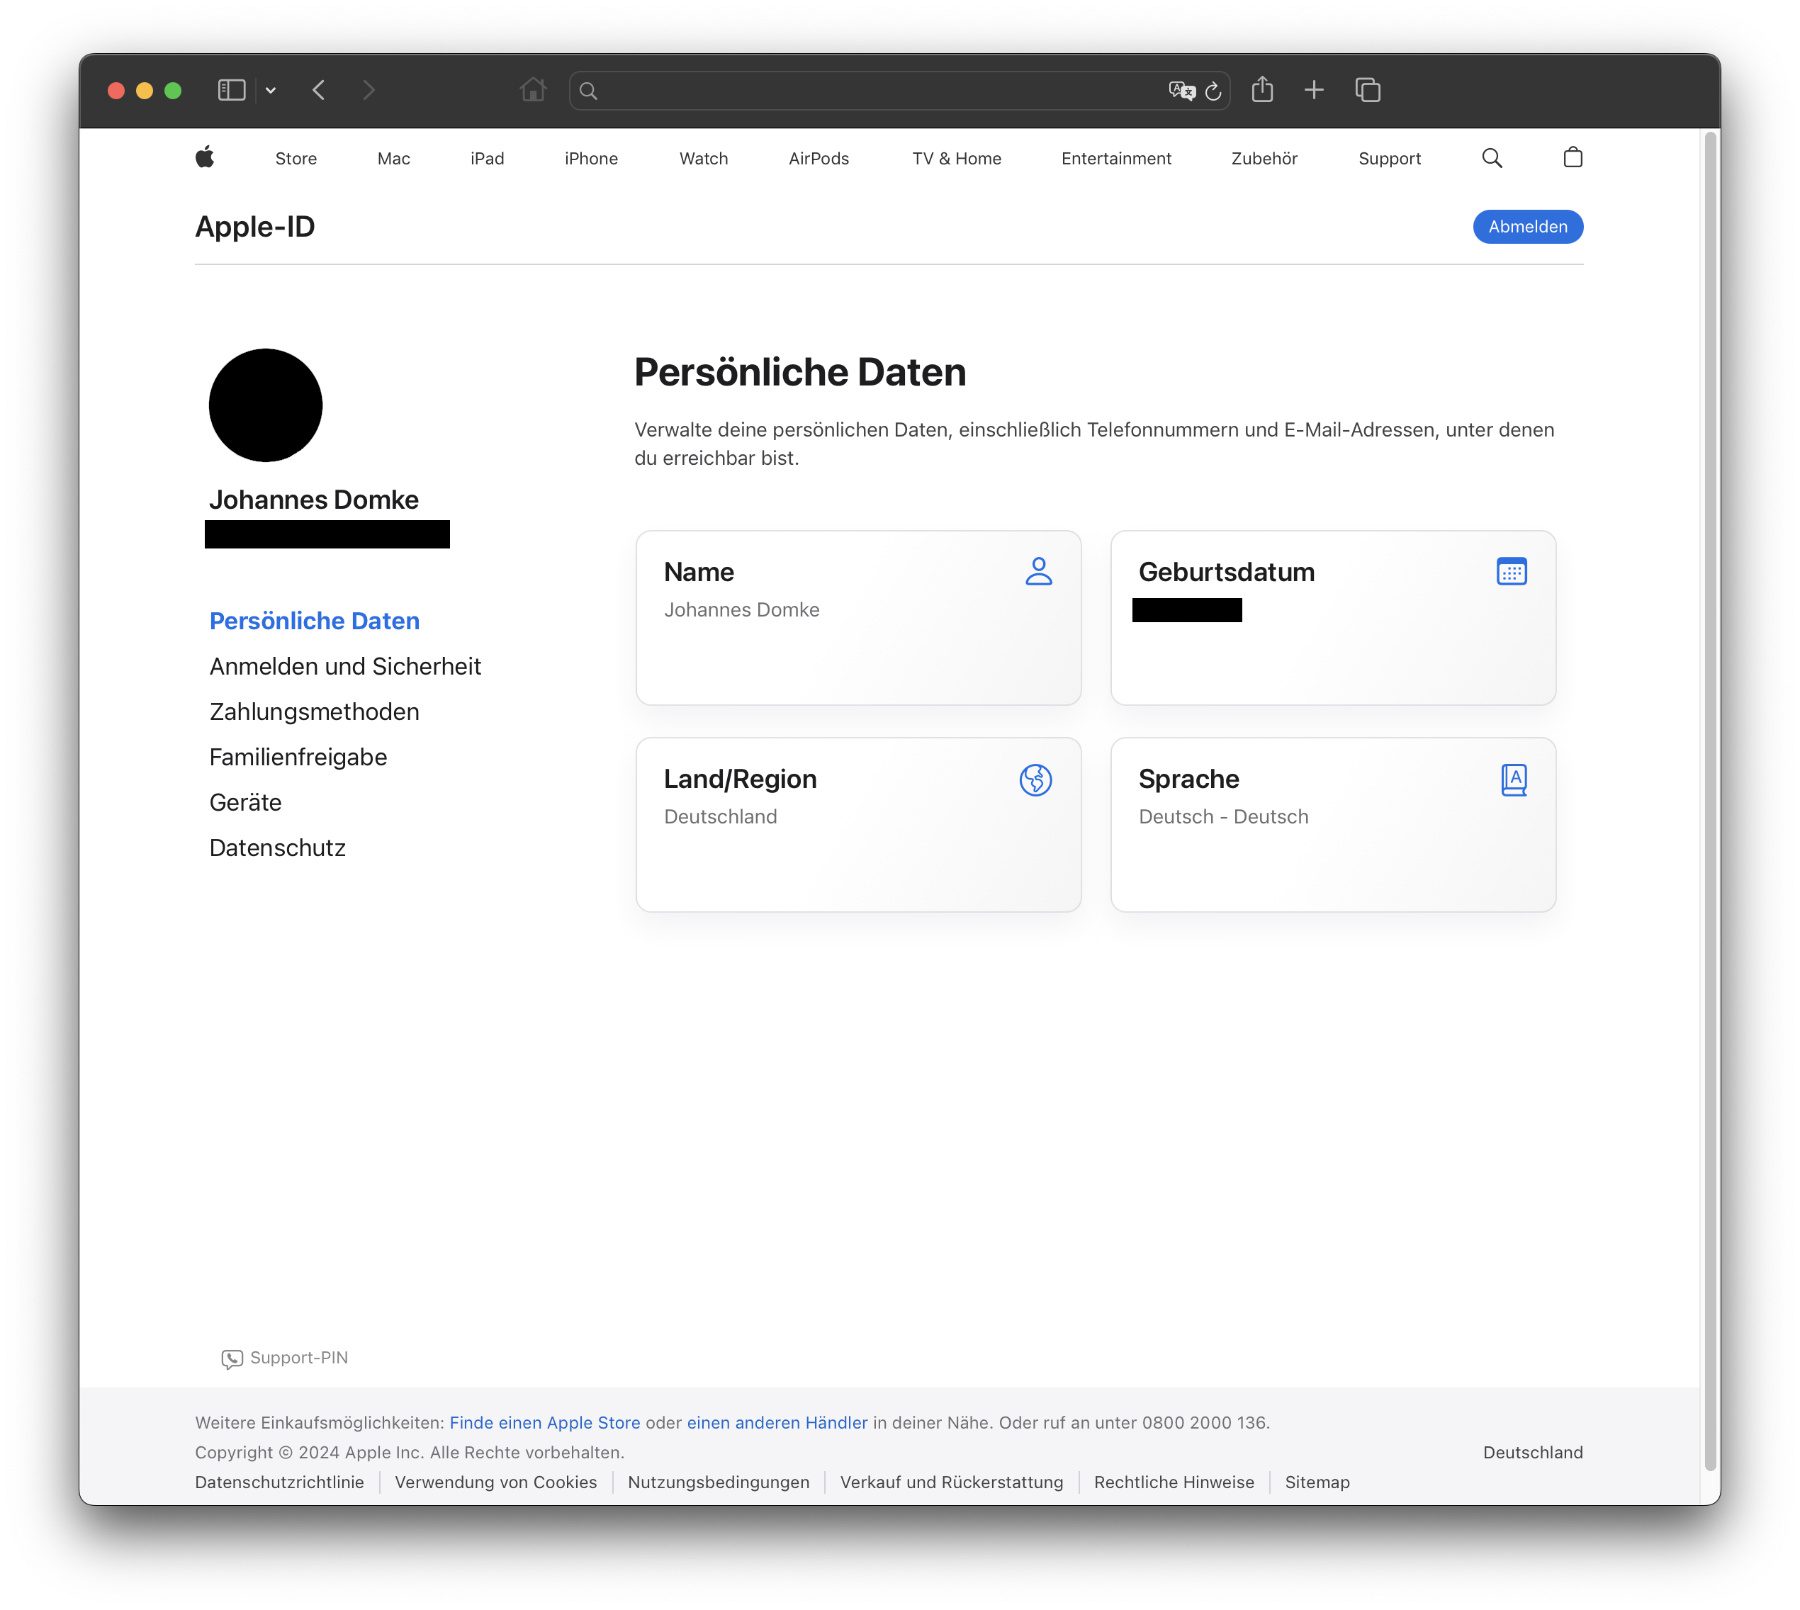1800x1610 pixels.
Task: Open the Mac menu item
Action: click(x=393, y=158)
